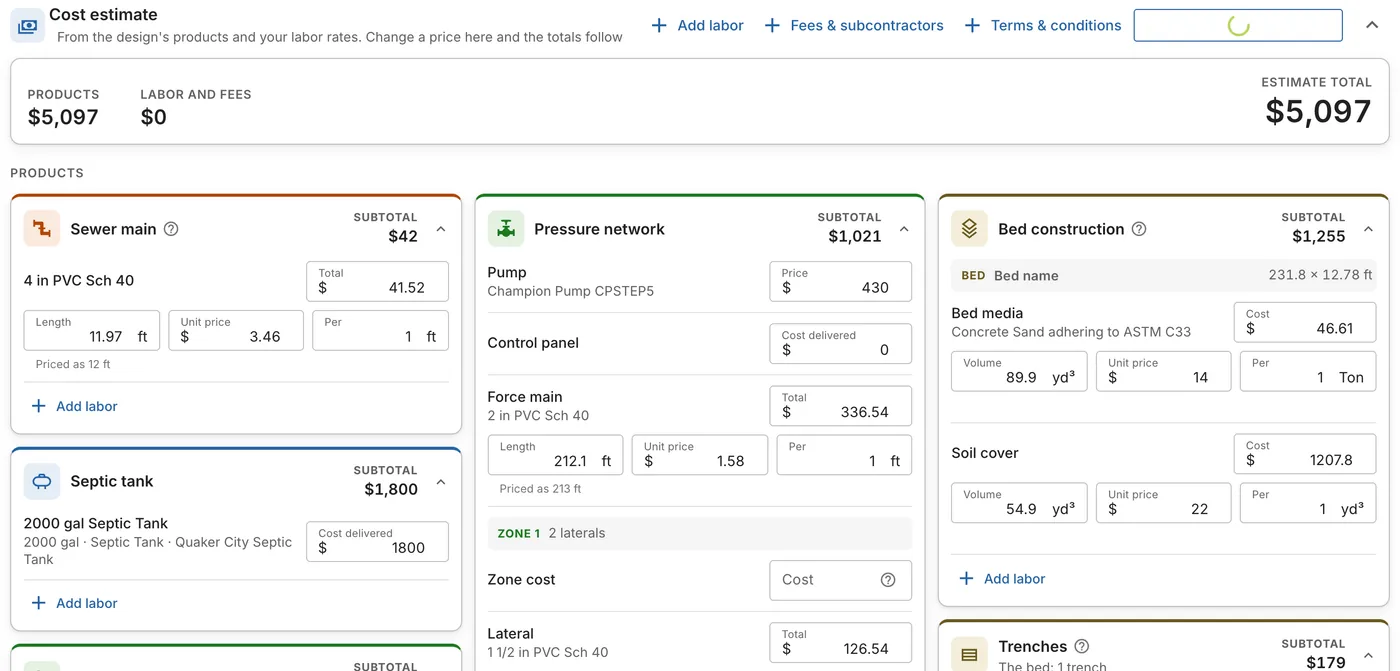
Task: Edit Bed media Unit price 14
Action: [1163, 371]
